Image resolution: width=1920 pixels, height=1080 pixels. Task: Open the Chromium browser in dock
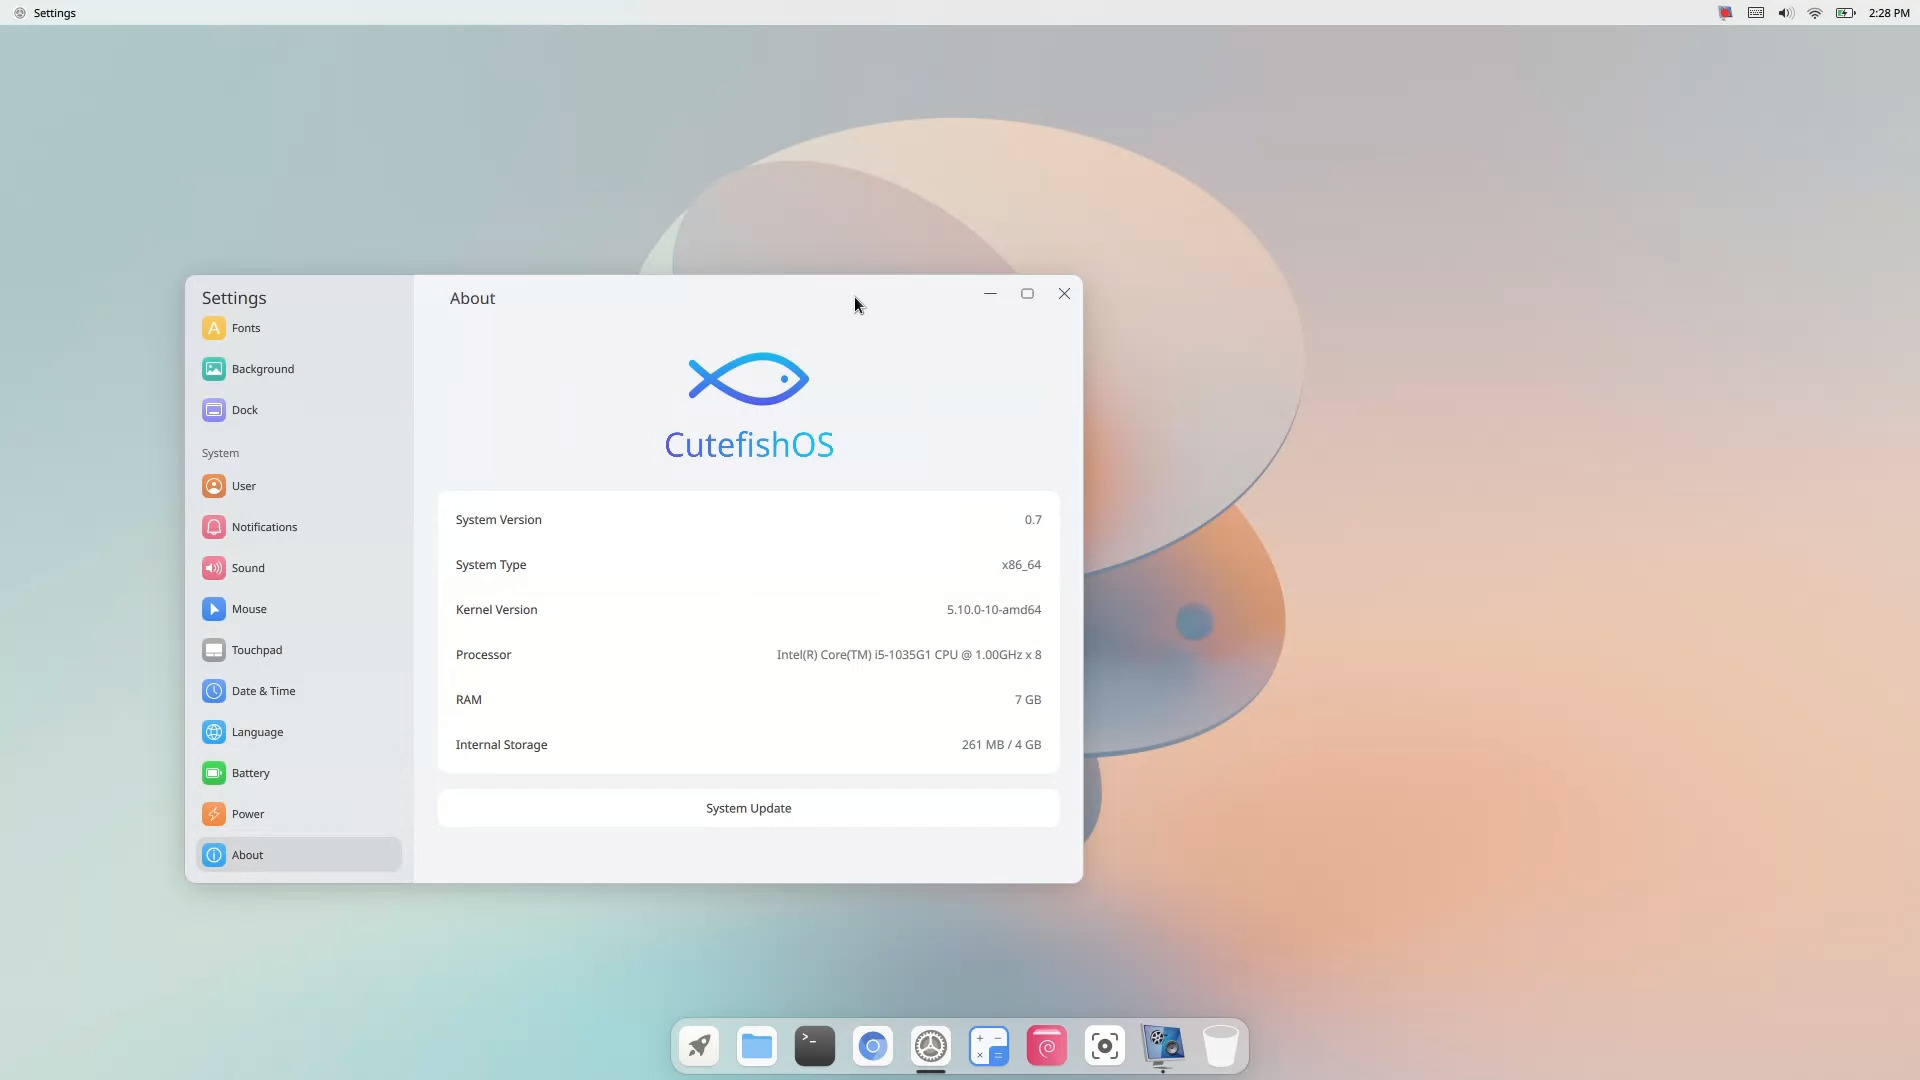click(873, 1046)
